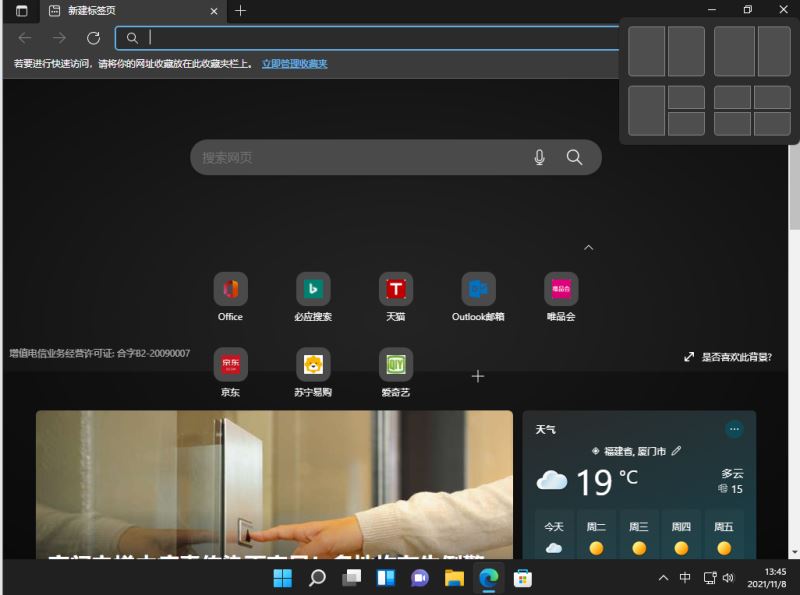
Task: Show hidden system tray icons
Action: tap(663, 578)
